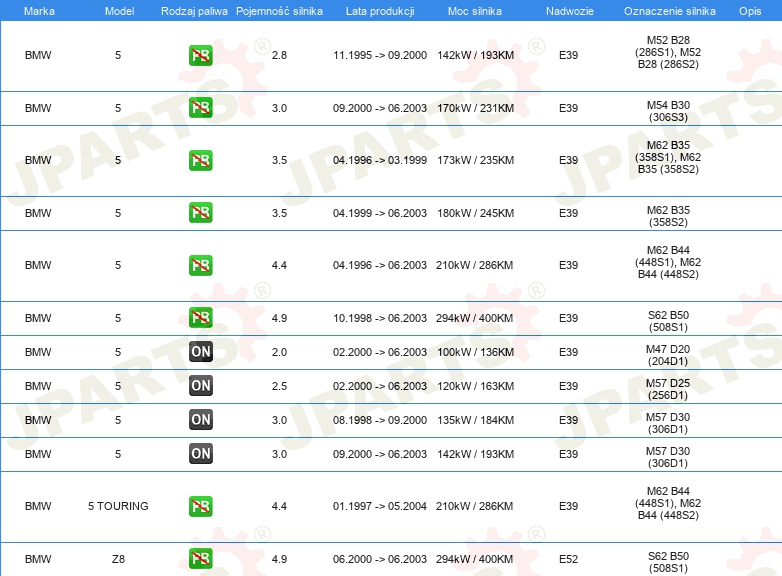Screen dimensions: 782x576
Task: Click the ON fuel icon for 135kW / 184KM
Action: pos(200,420)
